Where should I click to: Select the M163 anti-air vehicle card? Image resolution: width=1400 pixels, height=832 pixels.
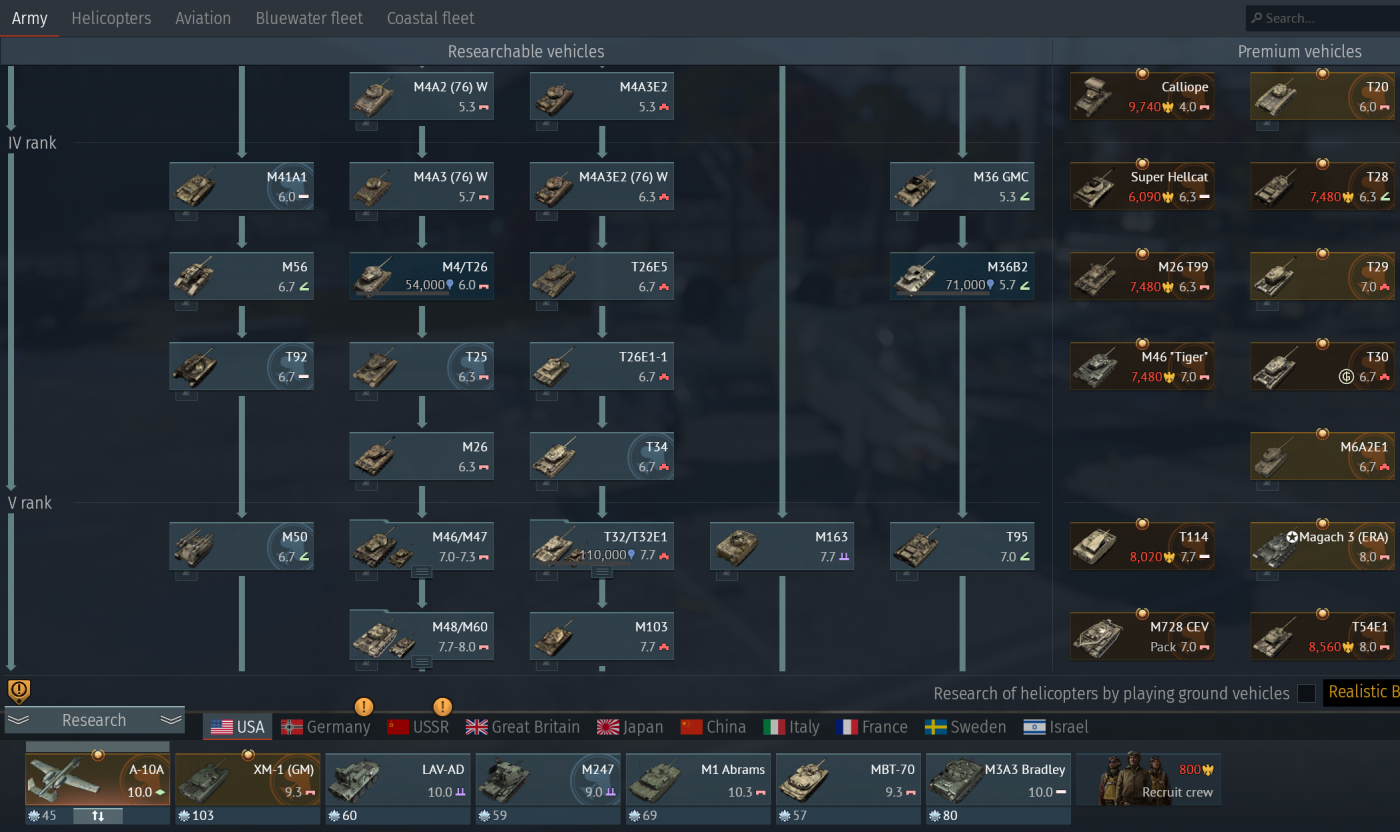pos(781,546)
